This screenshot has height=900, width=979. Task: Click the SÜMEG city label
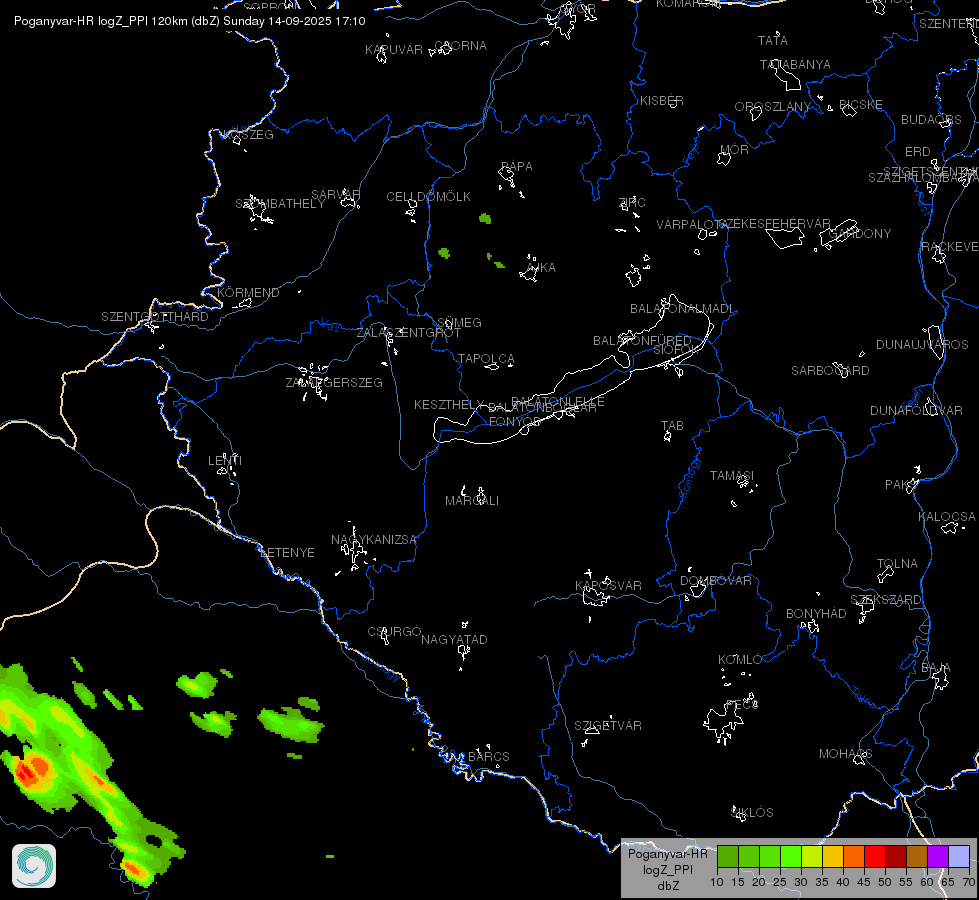[x=459, y=322]
